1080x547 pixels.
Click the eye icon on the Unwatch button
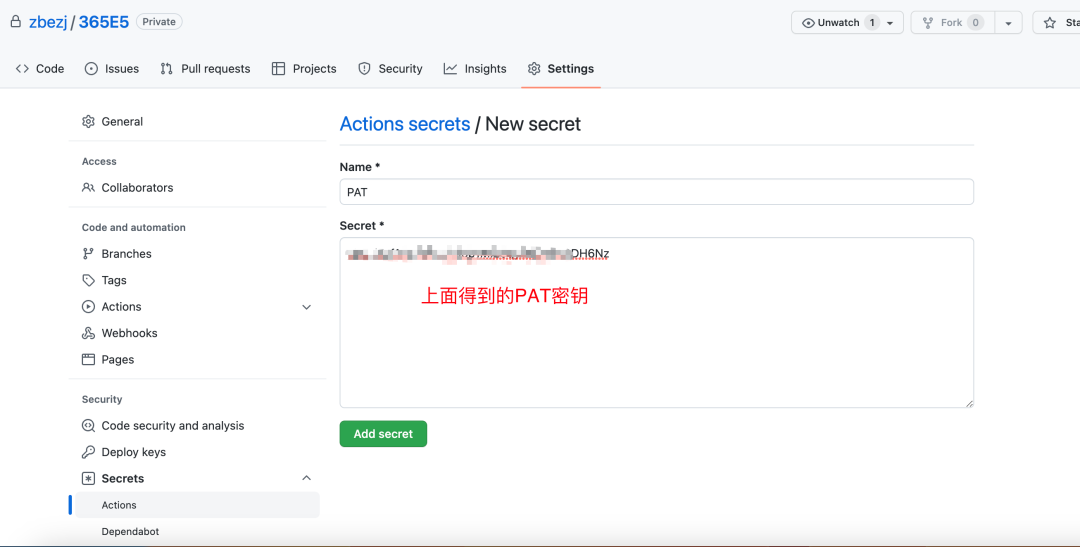pyautogui.click(x=808, y=23)
